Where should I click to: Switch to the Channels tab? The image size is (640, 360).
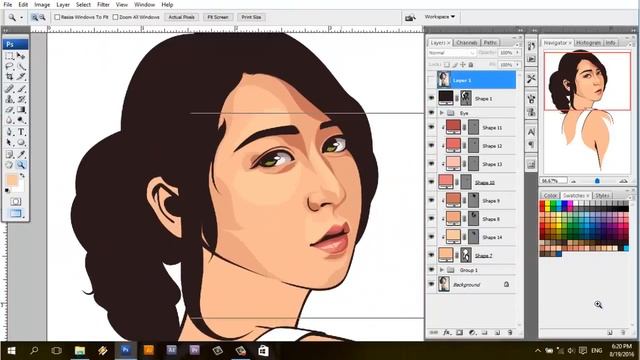click(467, 42)
